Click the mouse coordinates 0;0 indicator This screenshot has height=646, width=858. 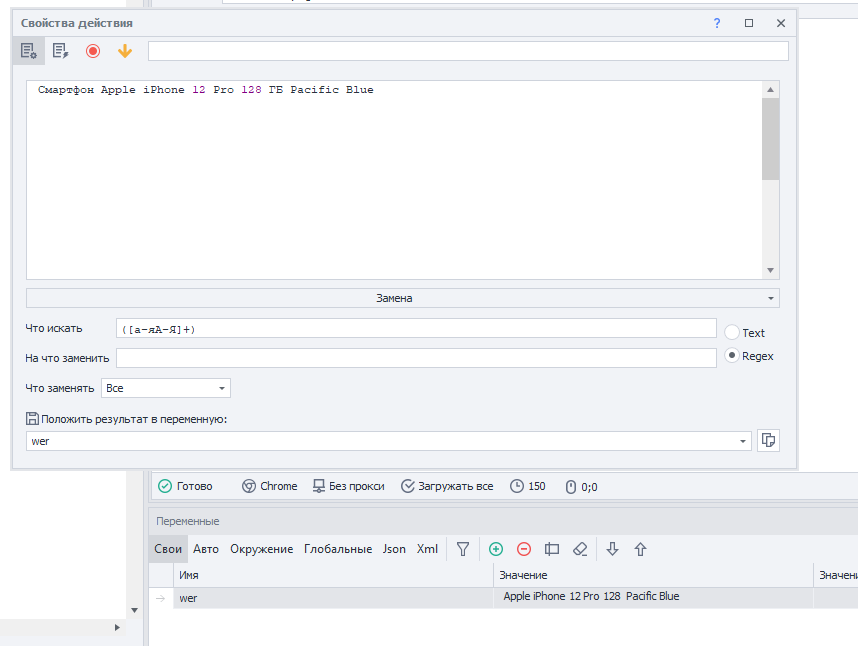coord(581,487)
